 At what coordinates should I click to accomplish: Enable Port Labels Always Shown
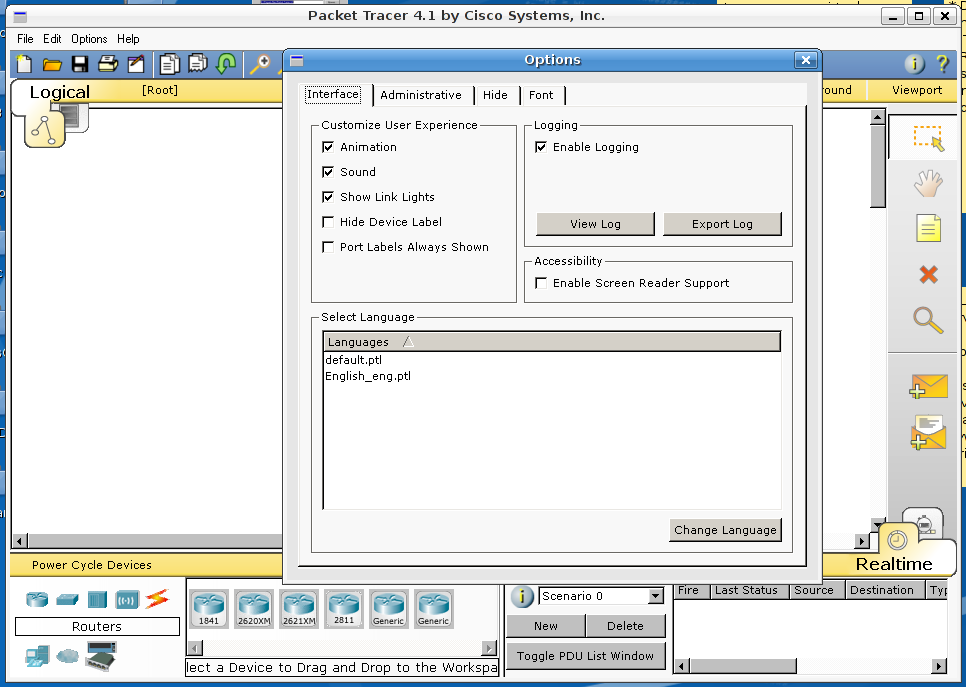click(328, 247)
